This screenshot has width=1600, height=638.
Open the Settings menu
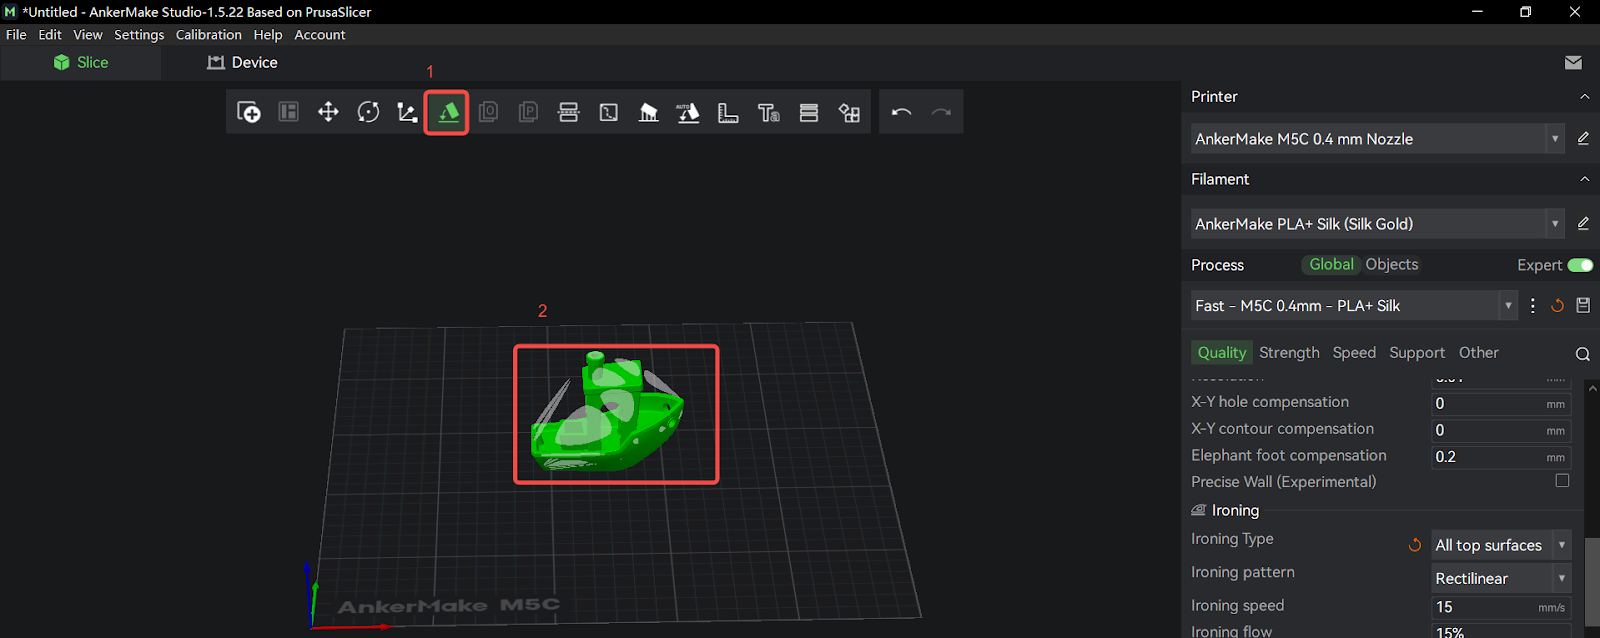click(139, 34)
